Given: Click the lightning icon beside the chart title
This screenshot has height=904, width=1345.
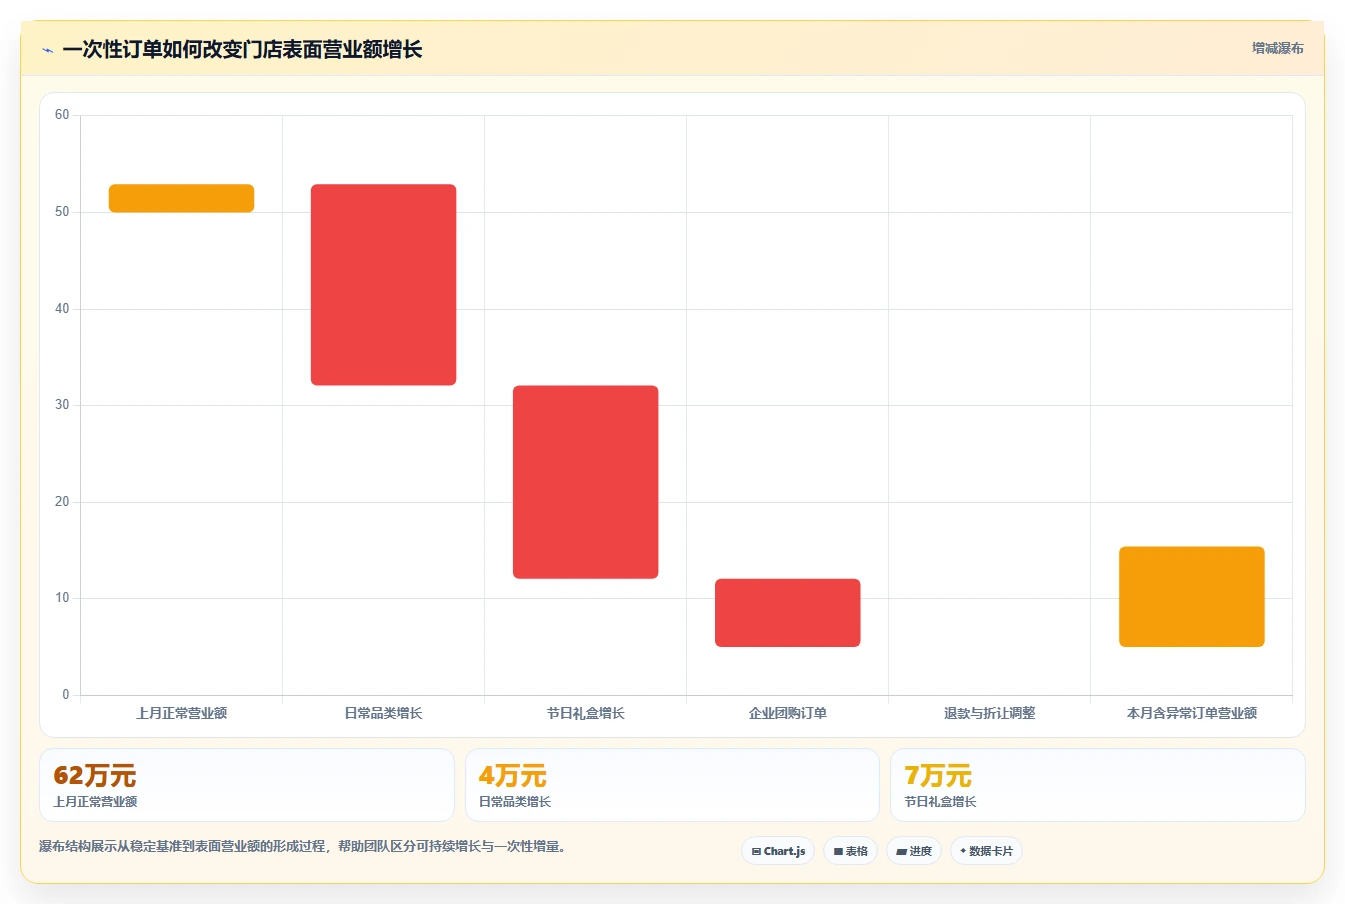Looking at the screenshot, I should pos(47,50).
